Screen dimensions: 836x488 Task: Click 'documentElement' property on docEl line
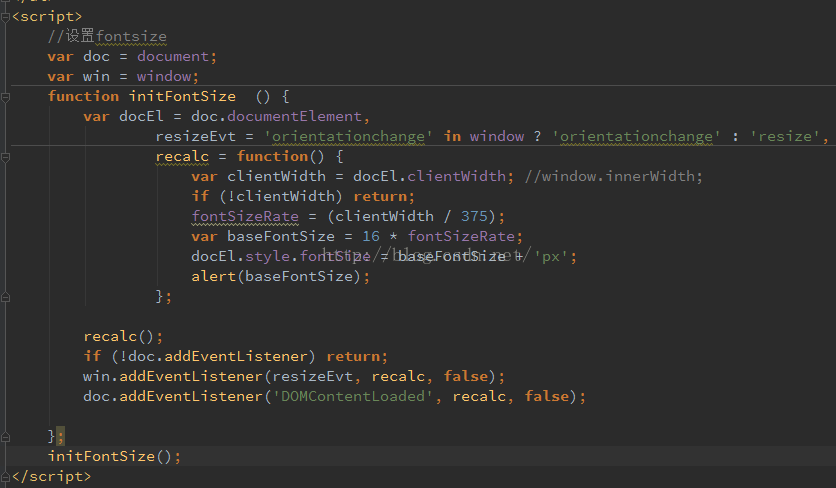294,116
